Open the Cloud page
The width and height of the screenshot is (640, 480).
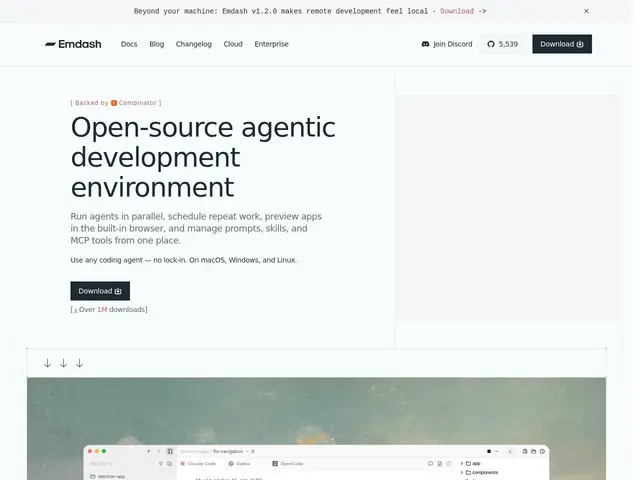click(x=233, y=44)
